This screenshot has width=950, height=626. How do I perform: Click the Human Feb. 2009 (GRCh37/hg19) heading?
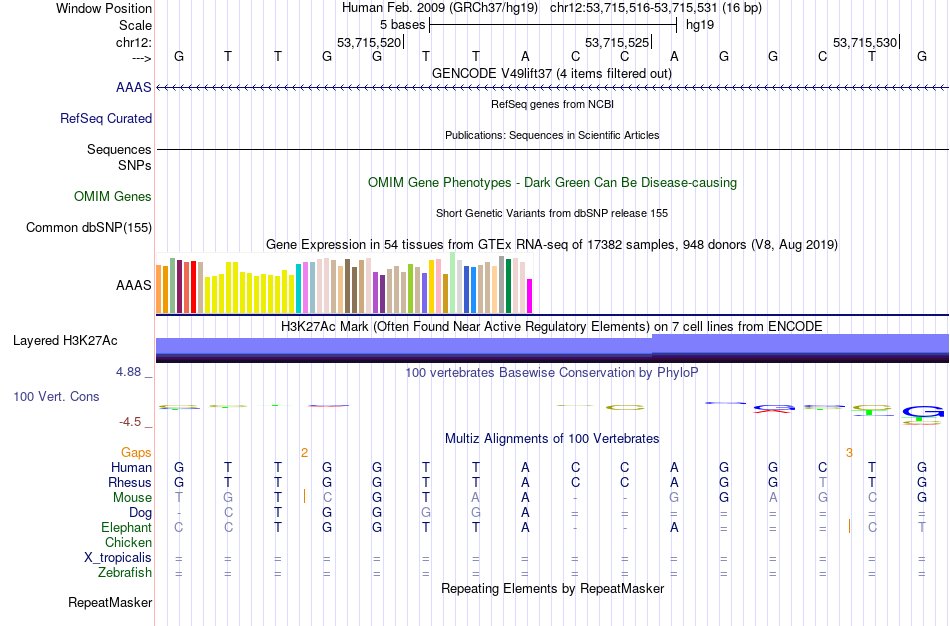440,8
